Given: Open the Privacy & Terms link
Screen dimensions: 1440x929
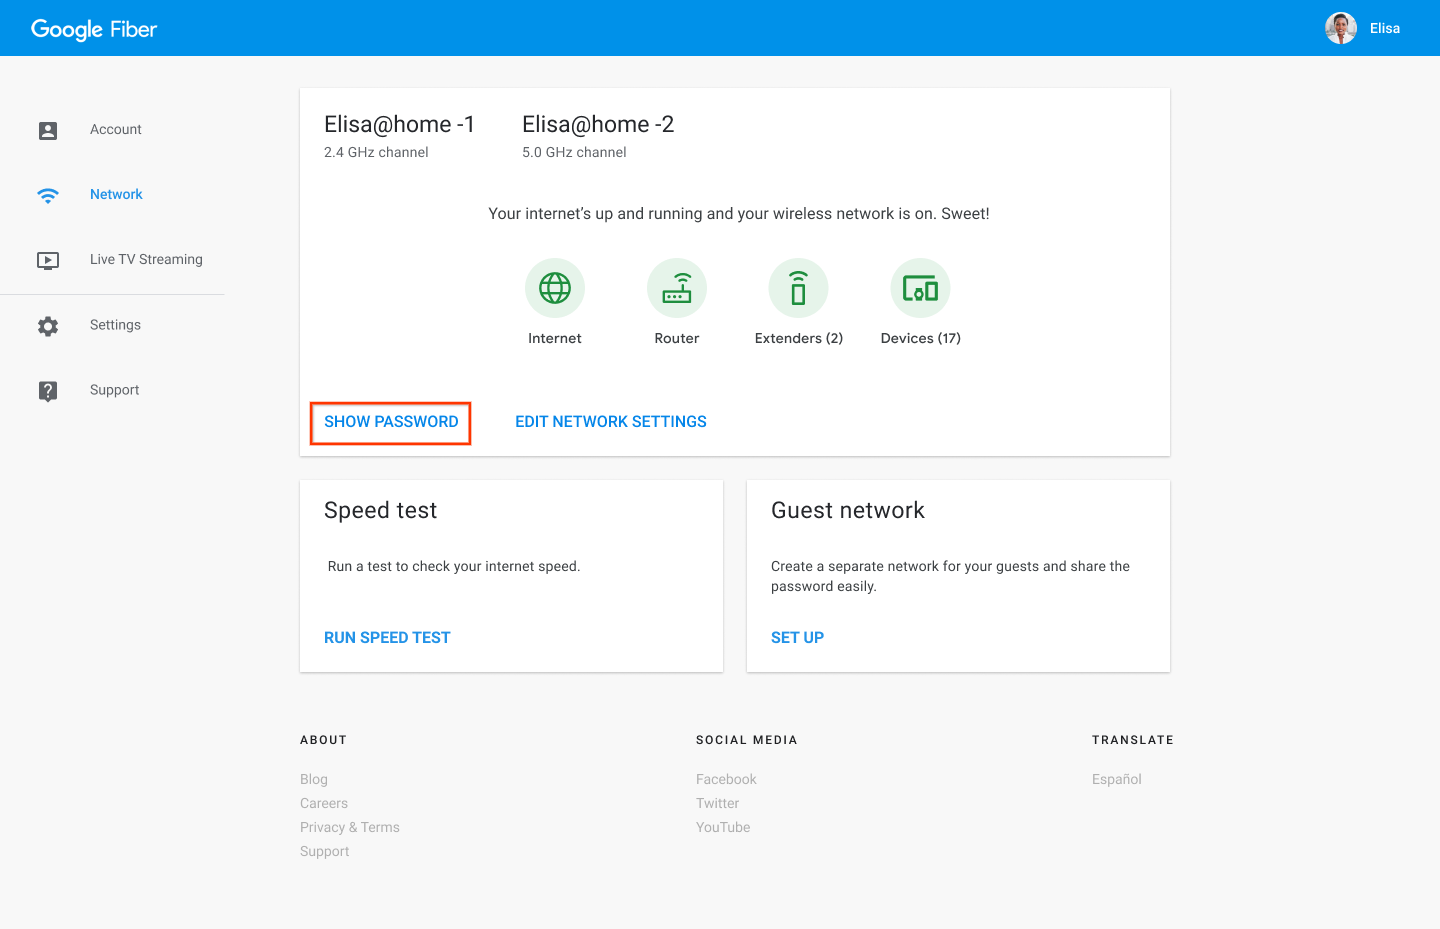Looking at the screenshot, I should [350, 827].
